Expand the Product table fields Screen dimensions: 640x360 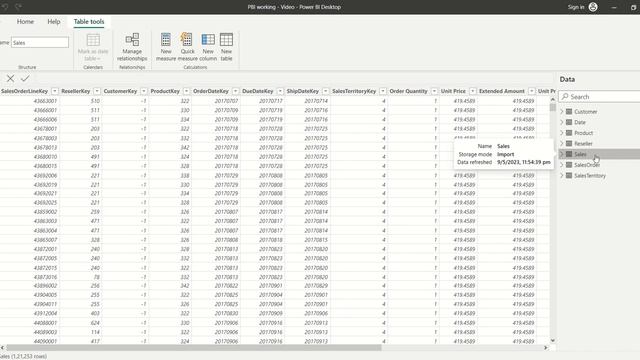coord(562,133)
